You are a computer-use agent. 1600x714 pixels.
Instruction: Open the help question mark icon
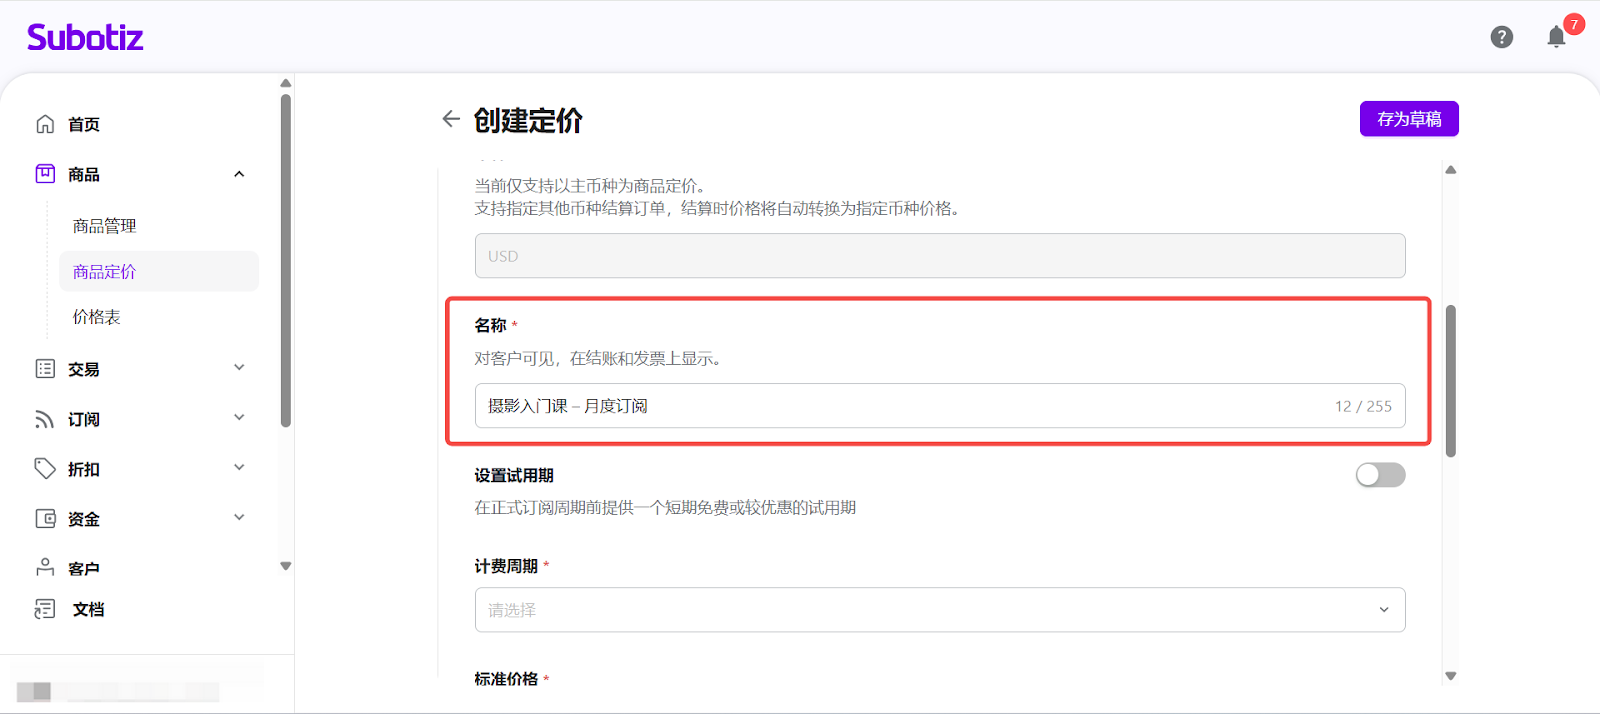click(x=1501, y=37)
